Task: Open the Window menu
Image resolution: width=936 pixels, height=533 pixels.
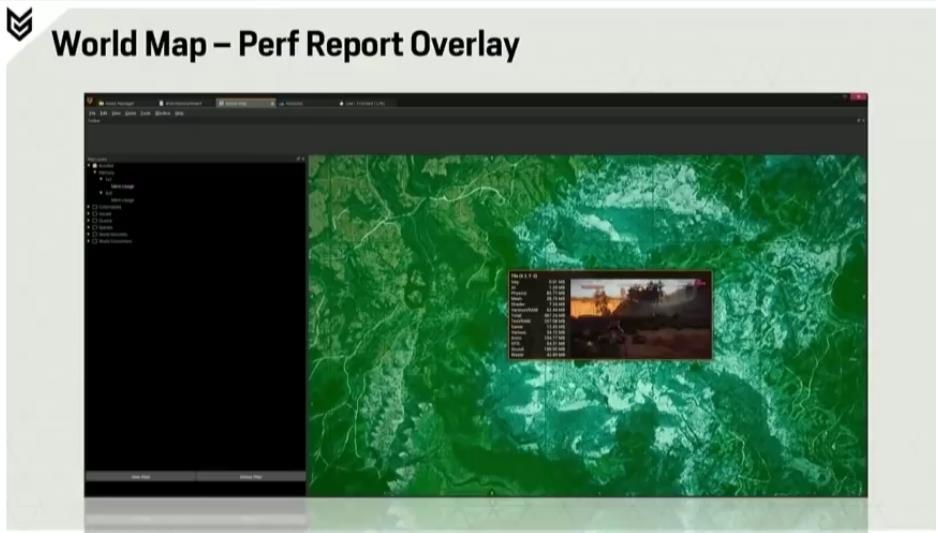Action: tap(162, 113)
